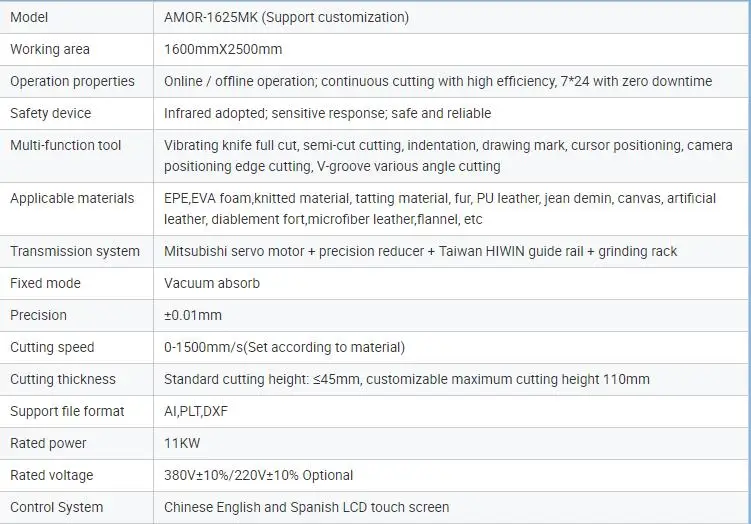
Task: Click the Rated voltage row label
Action: click(52, 475)
